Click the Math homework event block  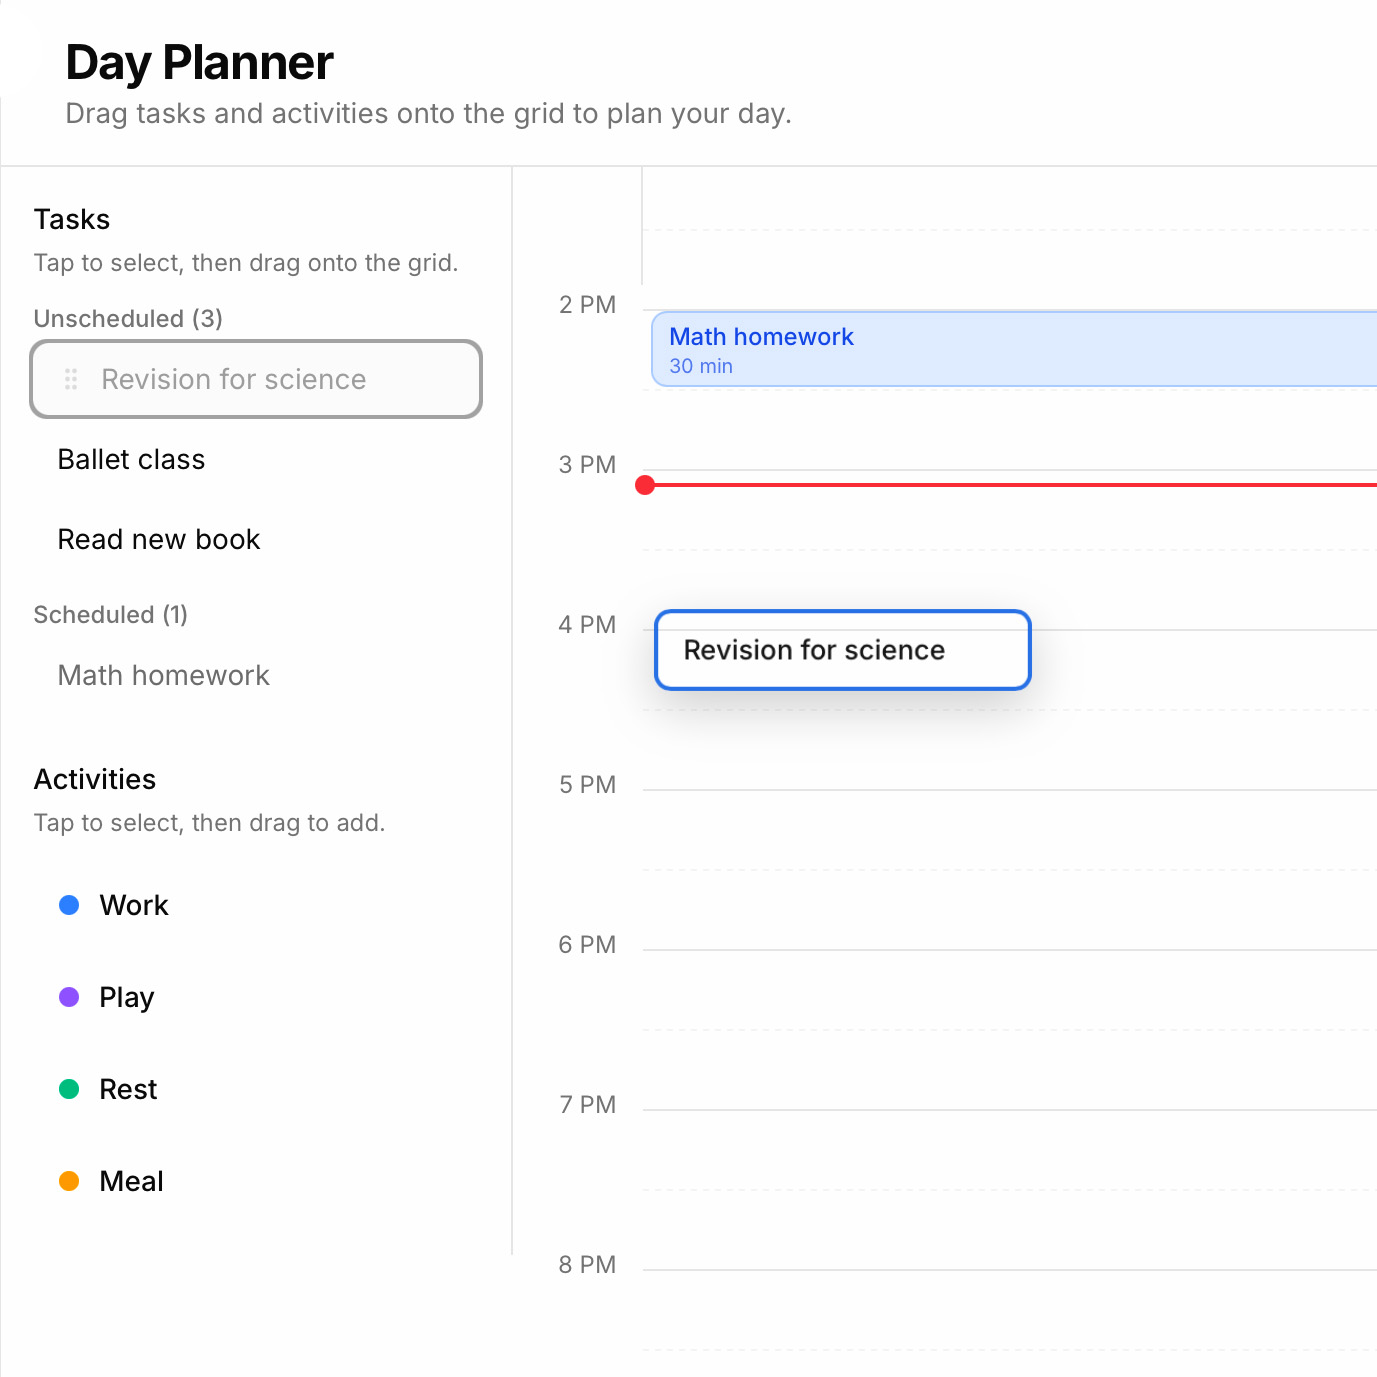point(1000,349)
